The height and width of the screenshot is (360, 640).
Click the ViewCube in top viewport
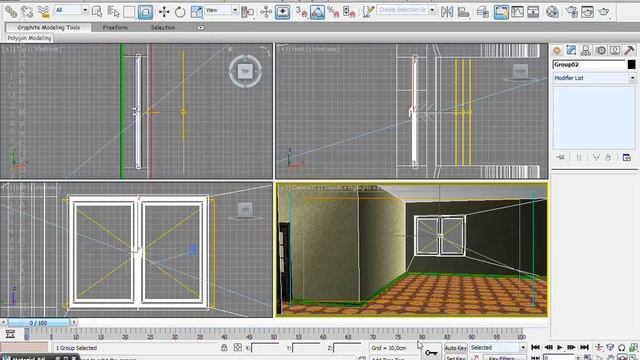coord(245,71)
